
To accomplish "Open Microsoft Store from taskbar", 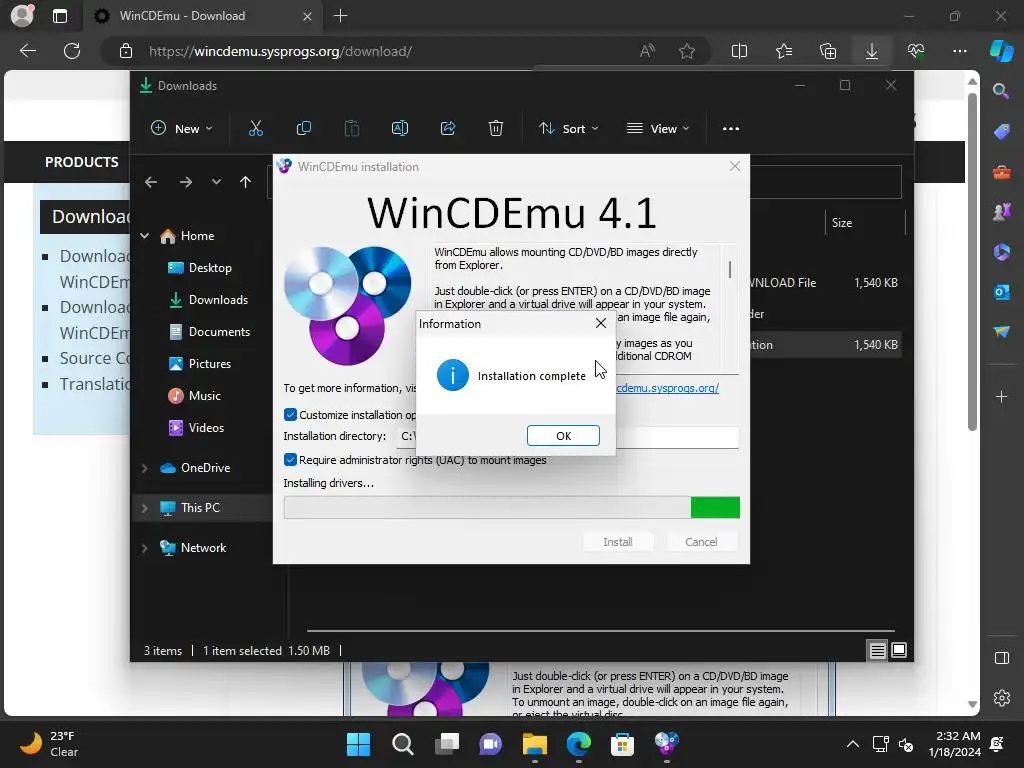I will tap(622, 744).
